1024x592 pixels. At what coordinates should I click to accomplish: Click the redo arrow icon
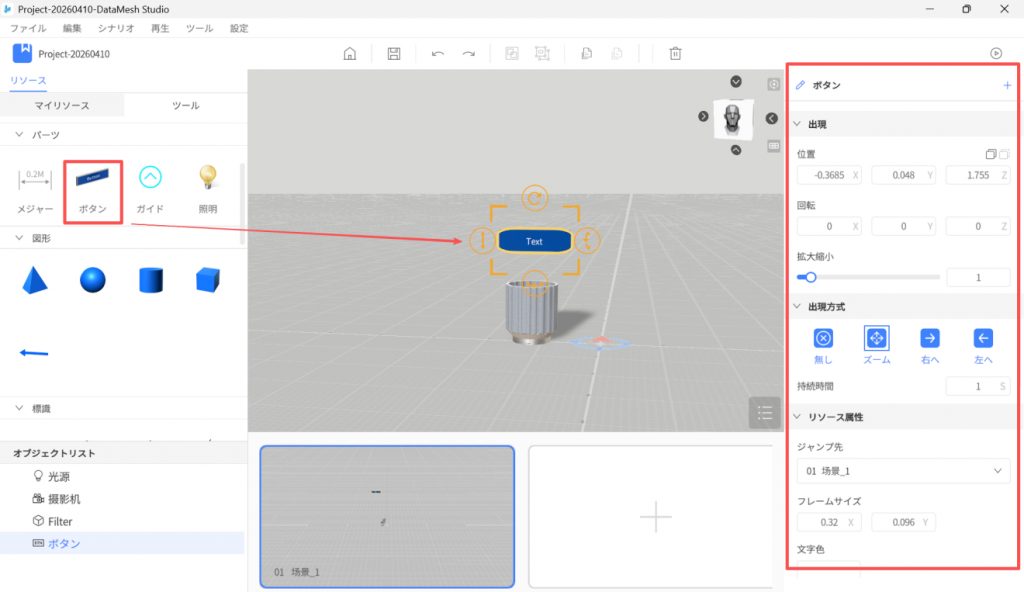(x=468, y=54)
